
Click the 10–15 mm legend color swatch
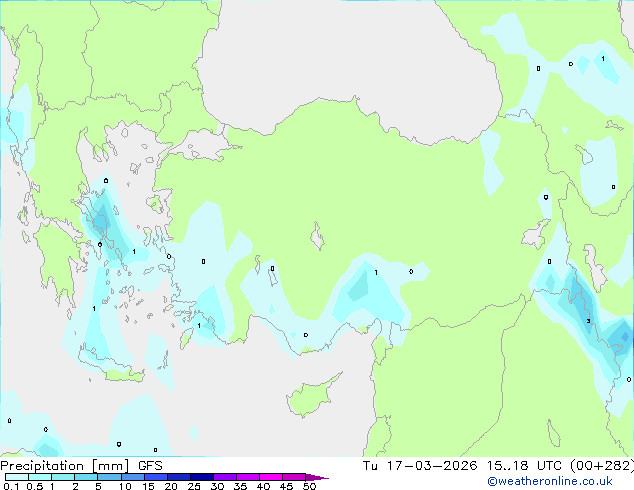133,477
